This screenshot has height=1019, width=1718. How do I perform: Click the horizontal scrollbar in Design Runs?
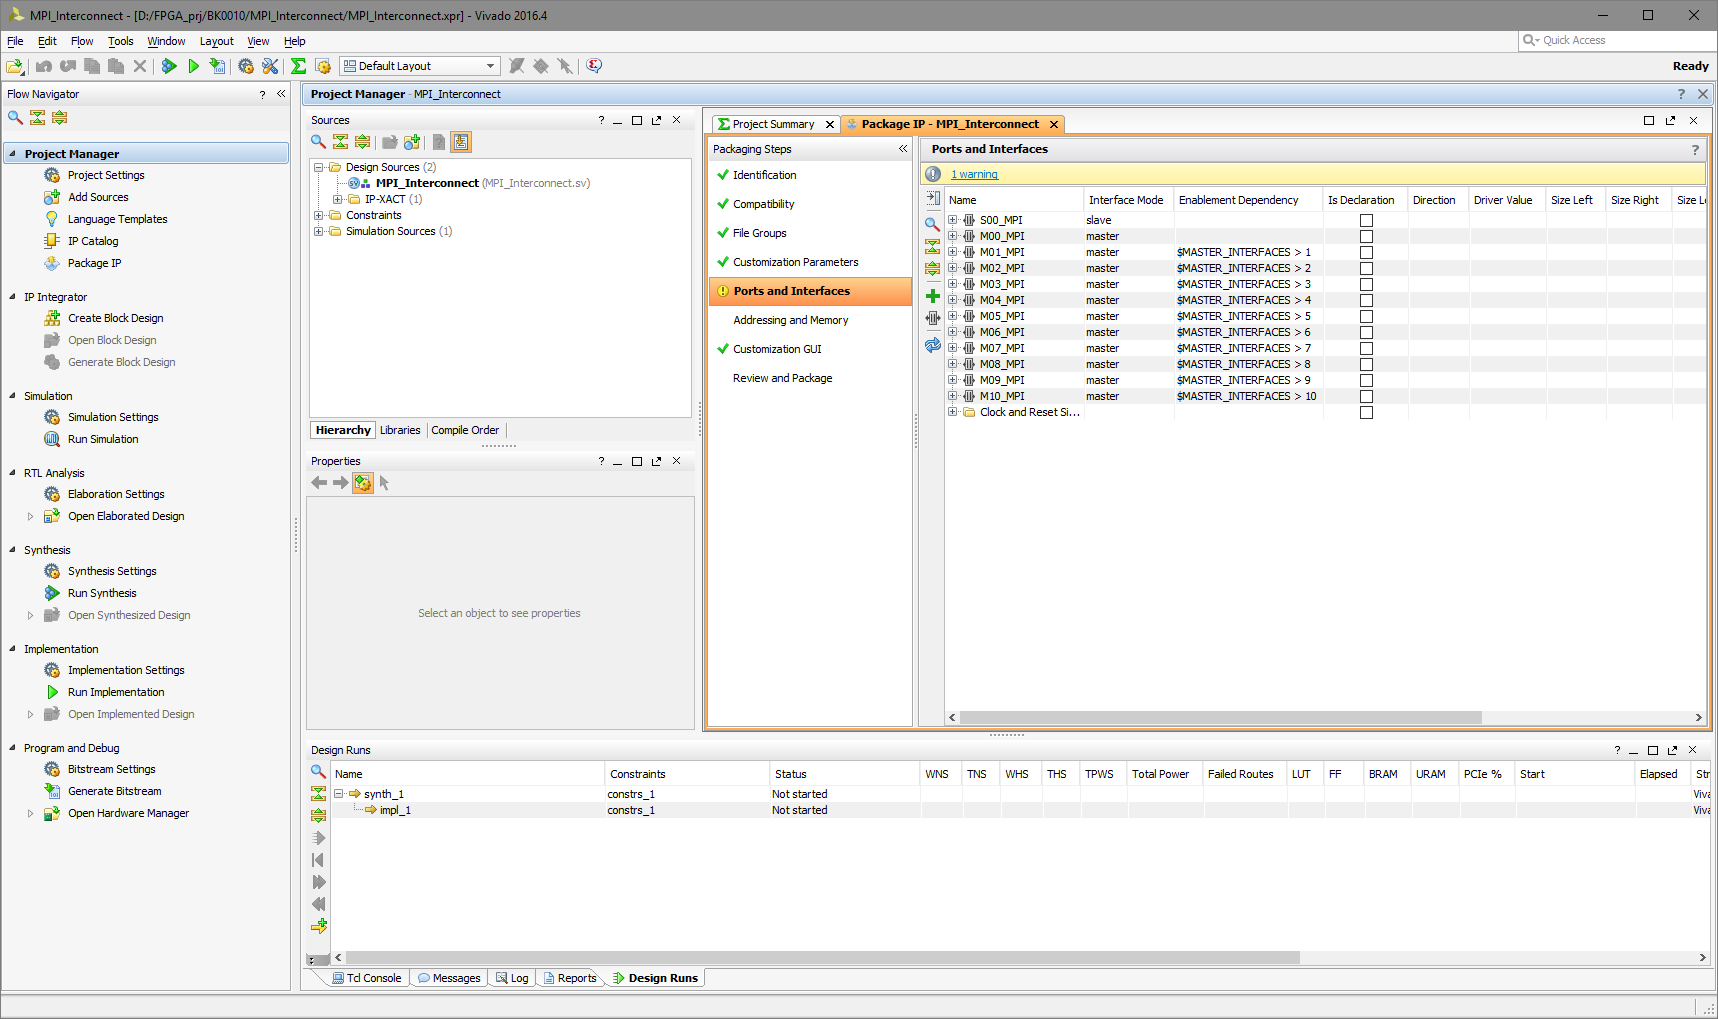point(823,957)
